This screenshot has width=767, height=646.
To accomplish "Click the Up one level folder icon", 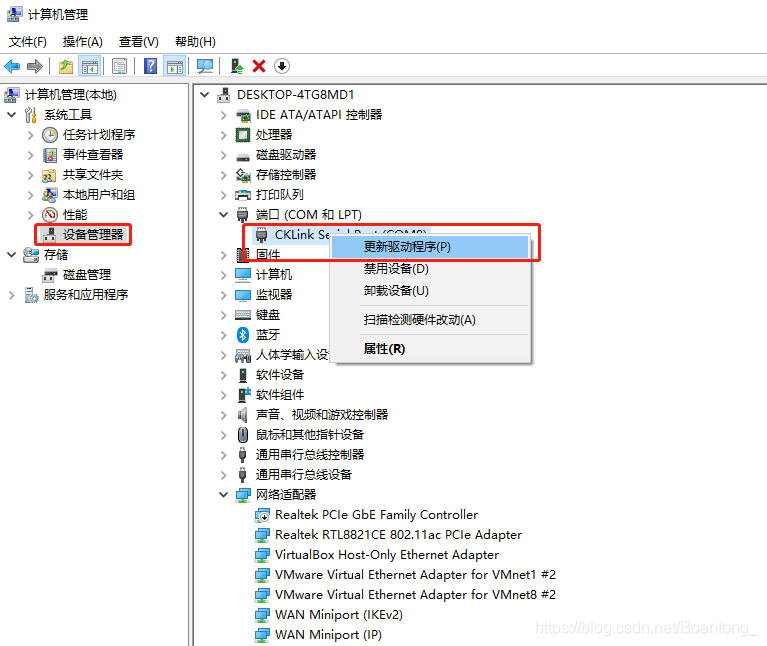I will point(66,66).
